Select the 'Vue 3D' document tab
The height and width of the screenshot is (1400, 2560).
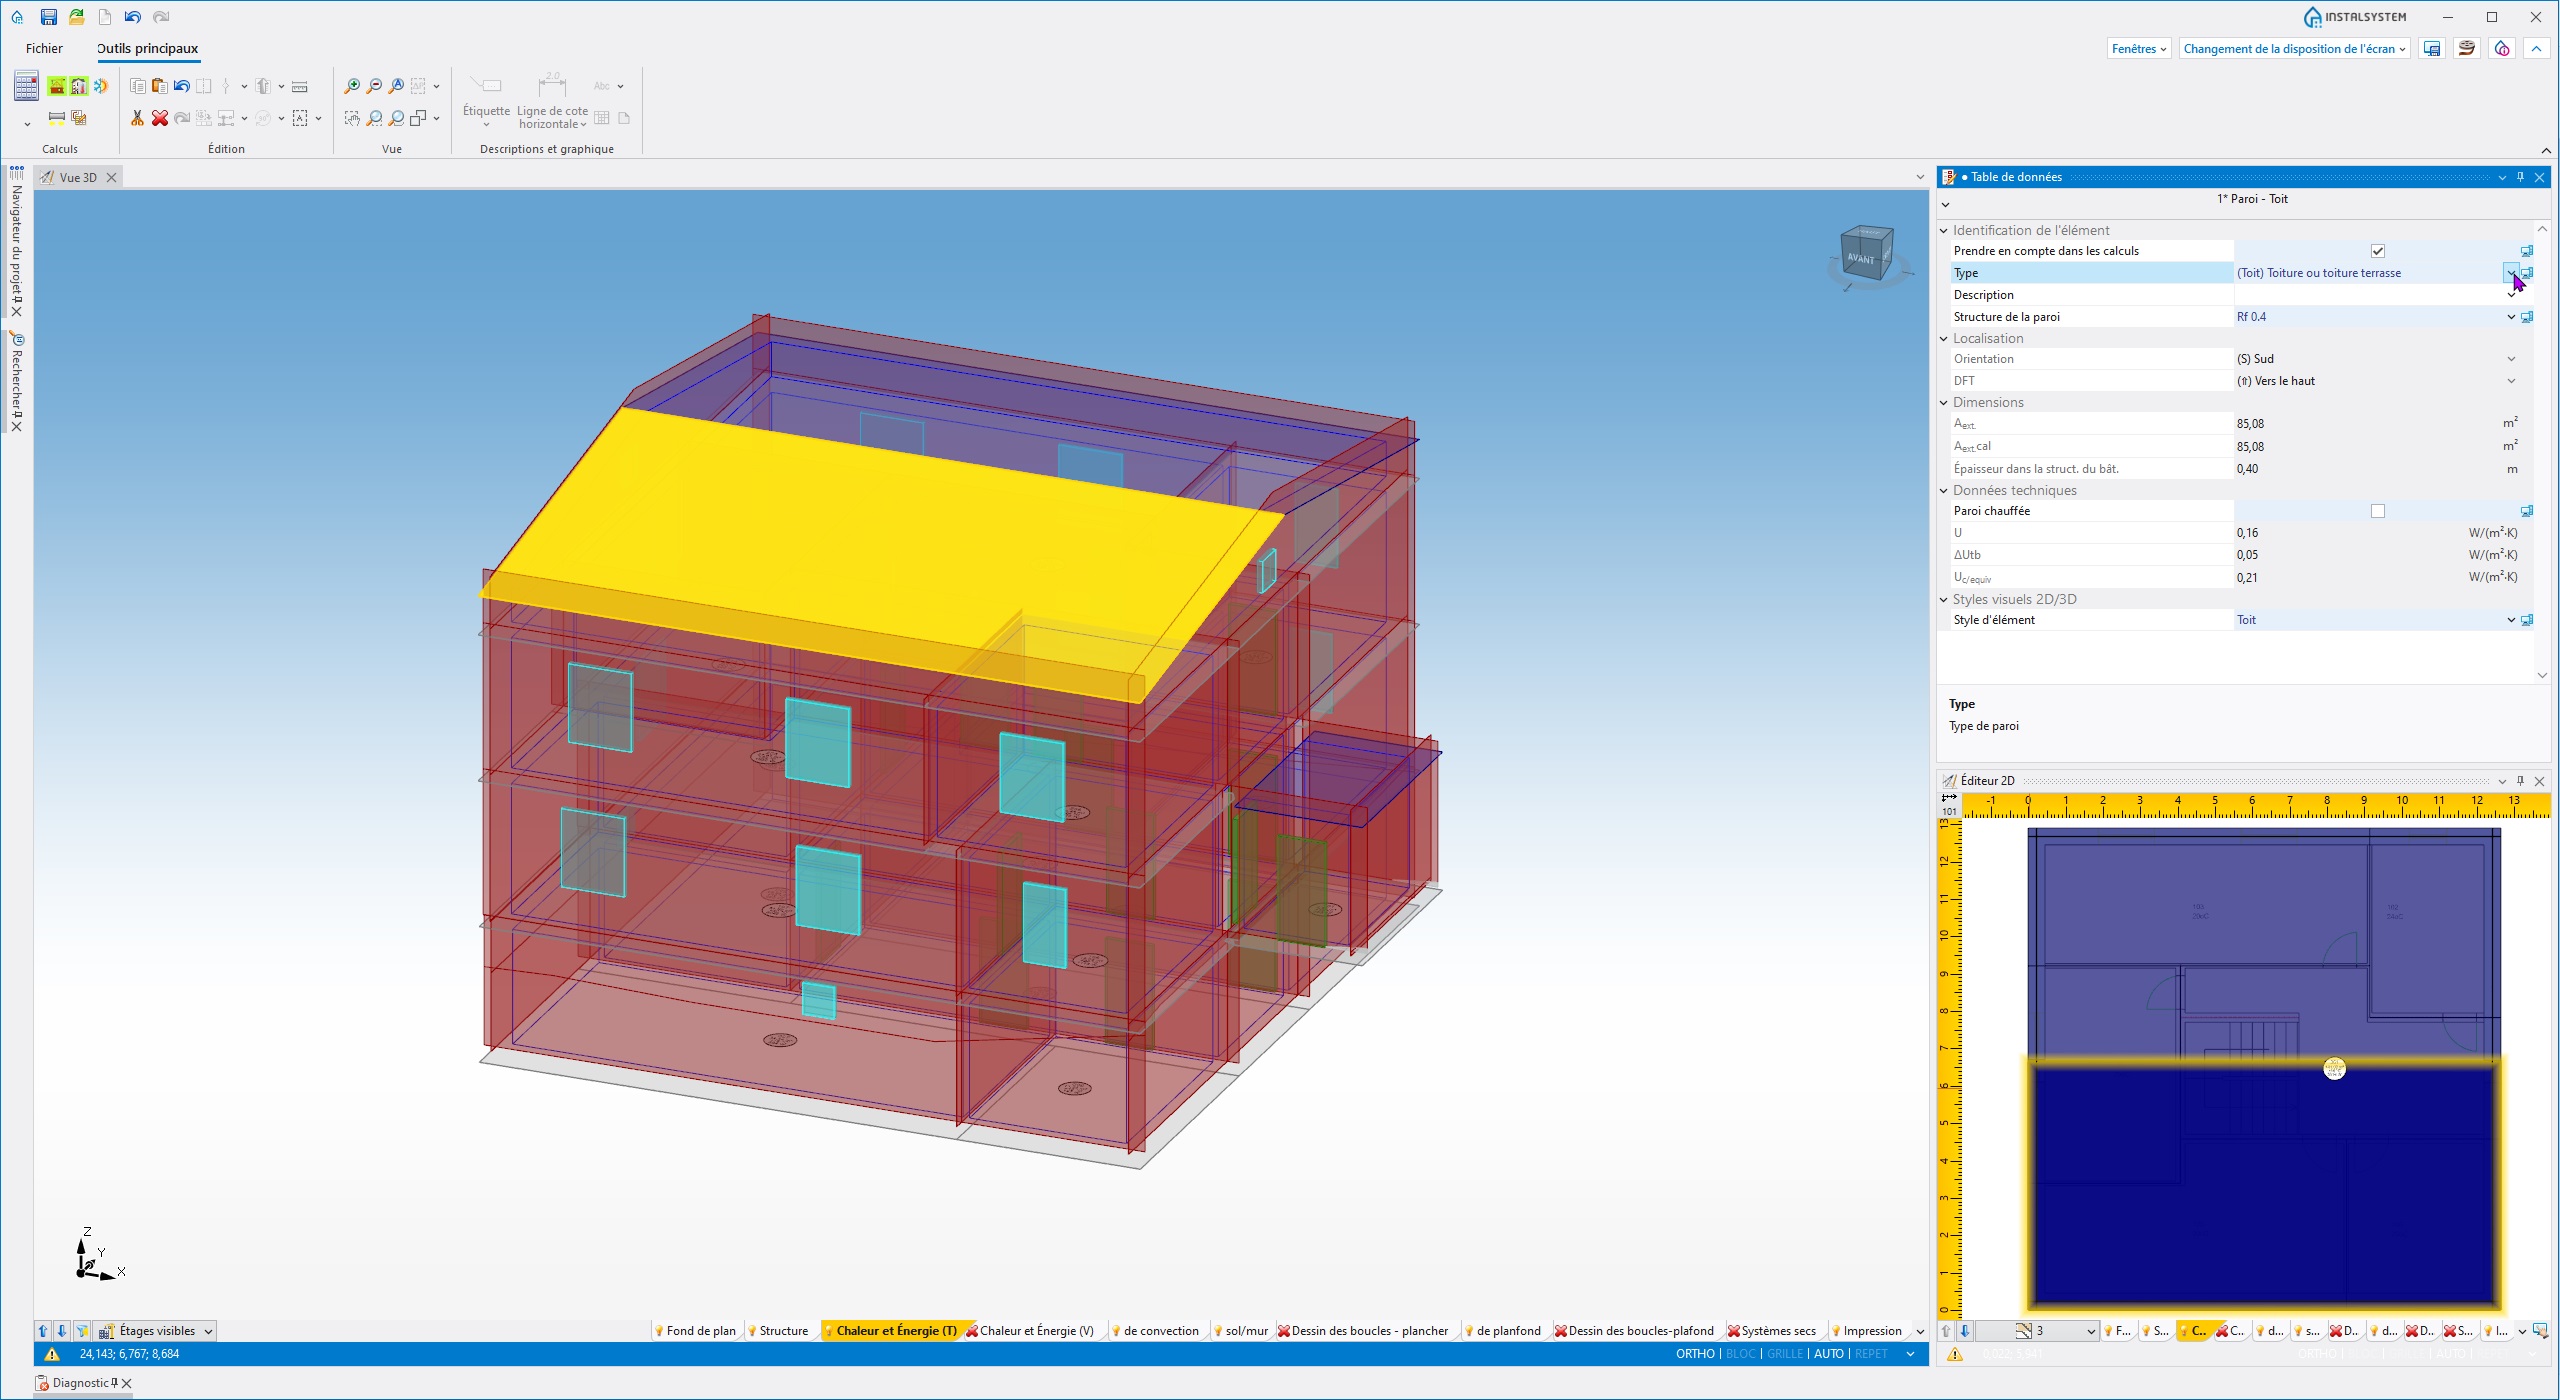pos(78,178)
